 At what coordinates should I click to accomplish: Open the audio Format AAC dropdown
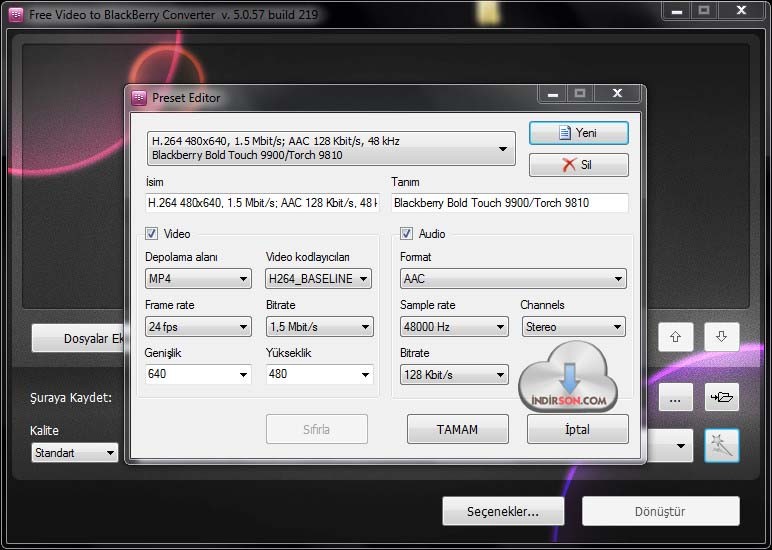tap(513, 279)
